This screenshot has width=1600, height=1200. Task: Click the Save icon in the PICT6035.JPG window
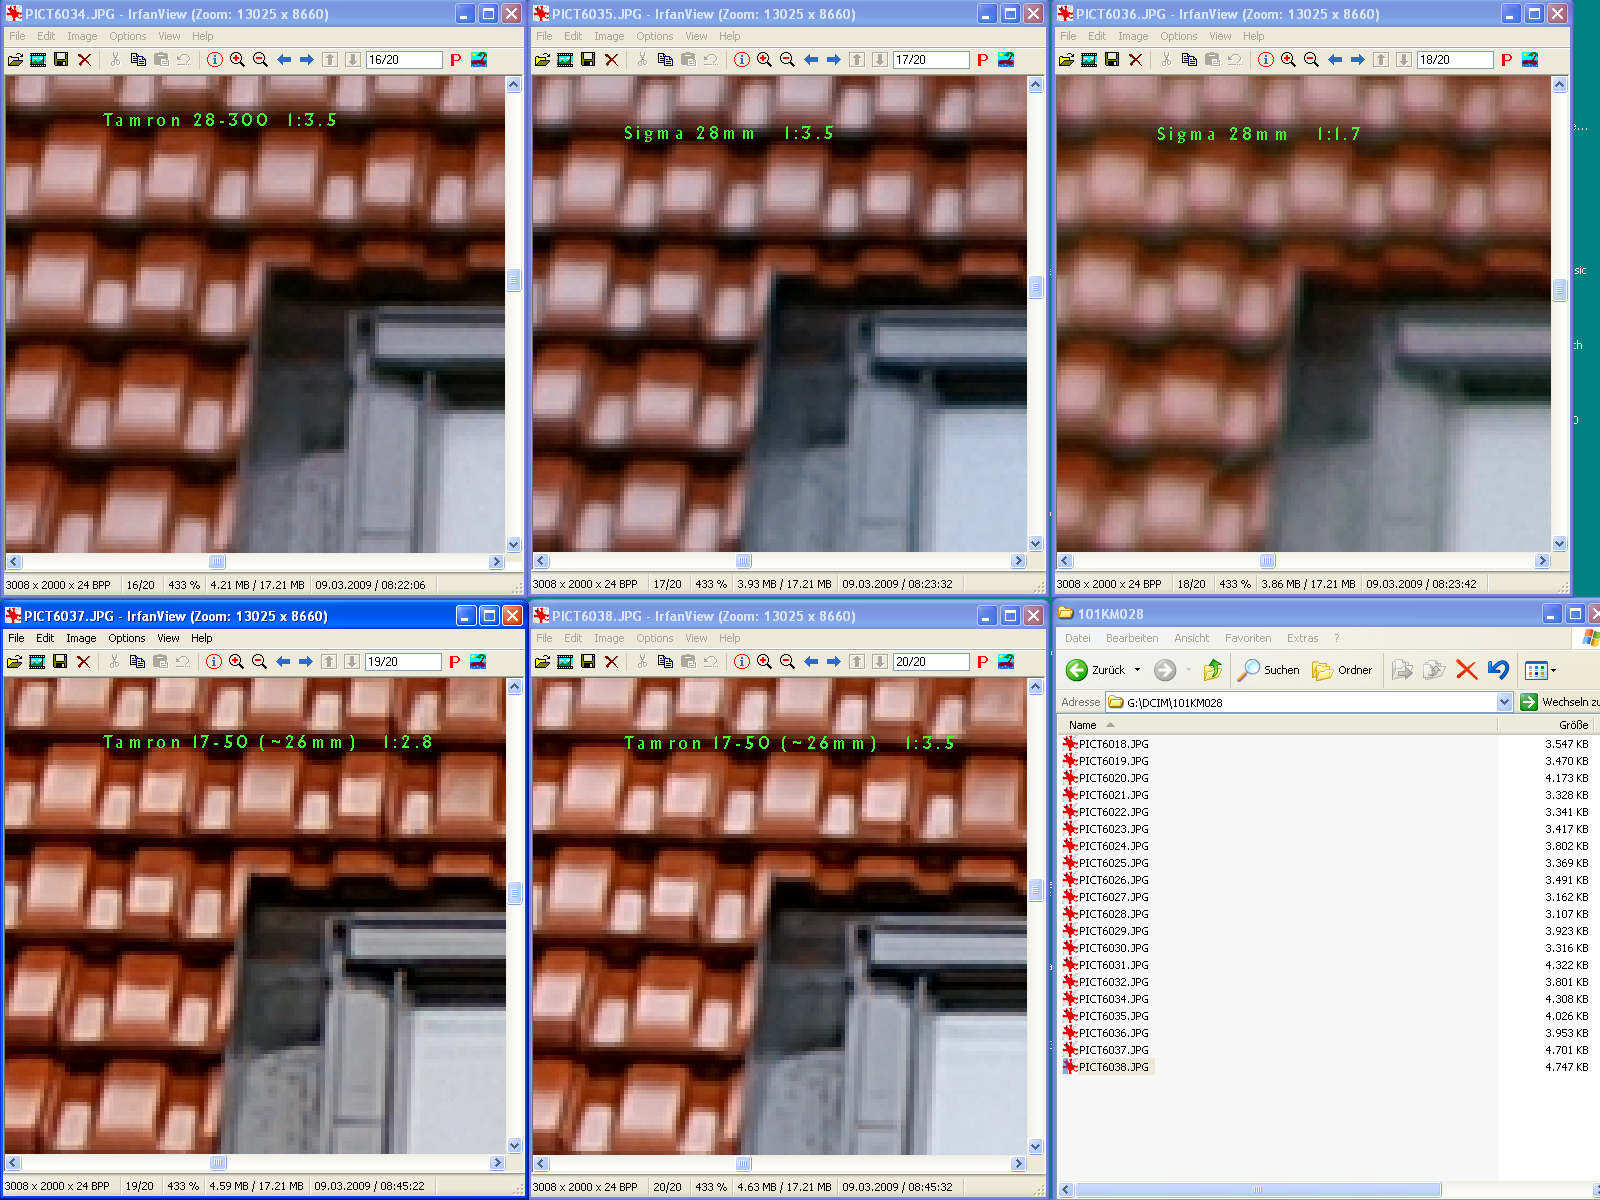click(x=588, y=60)
